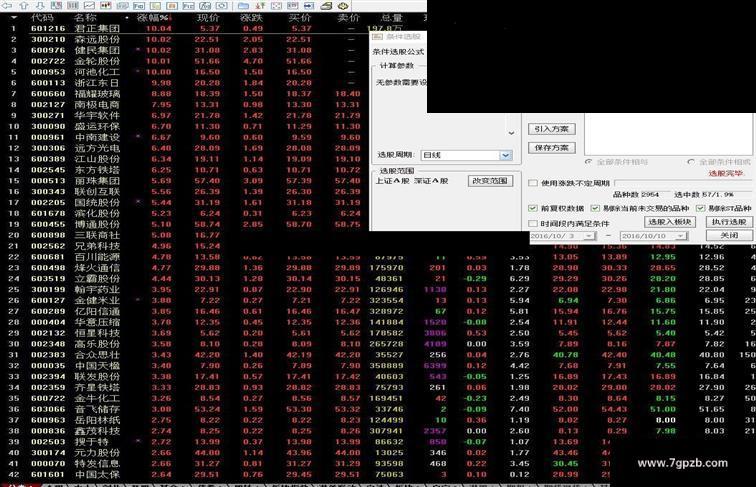Viewport: 756px width, 487px height.
Task: Sort by the 涨幅% column header
Action: click(x=152, y=18)
